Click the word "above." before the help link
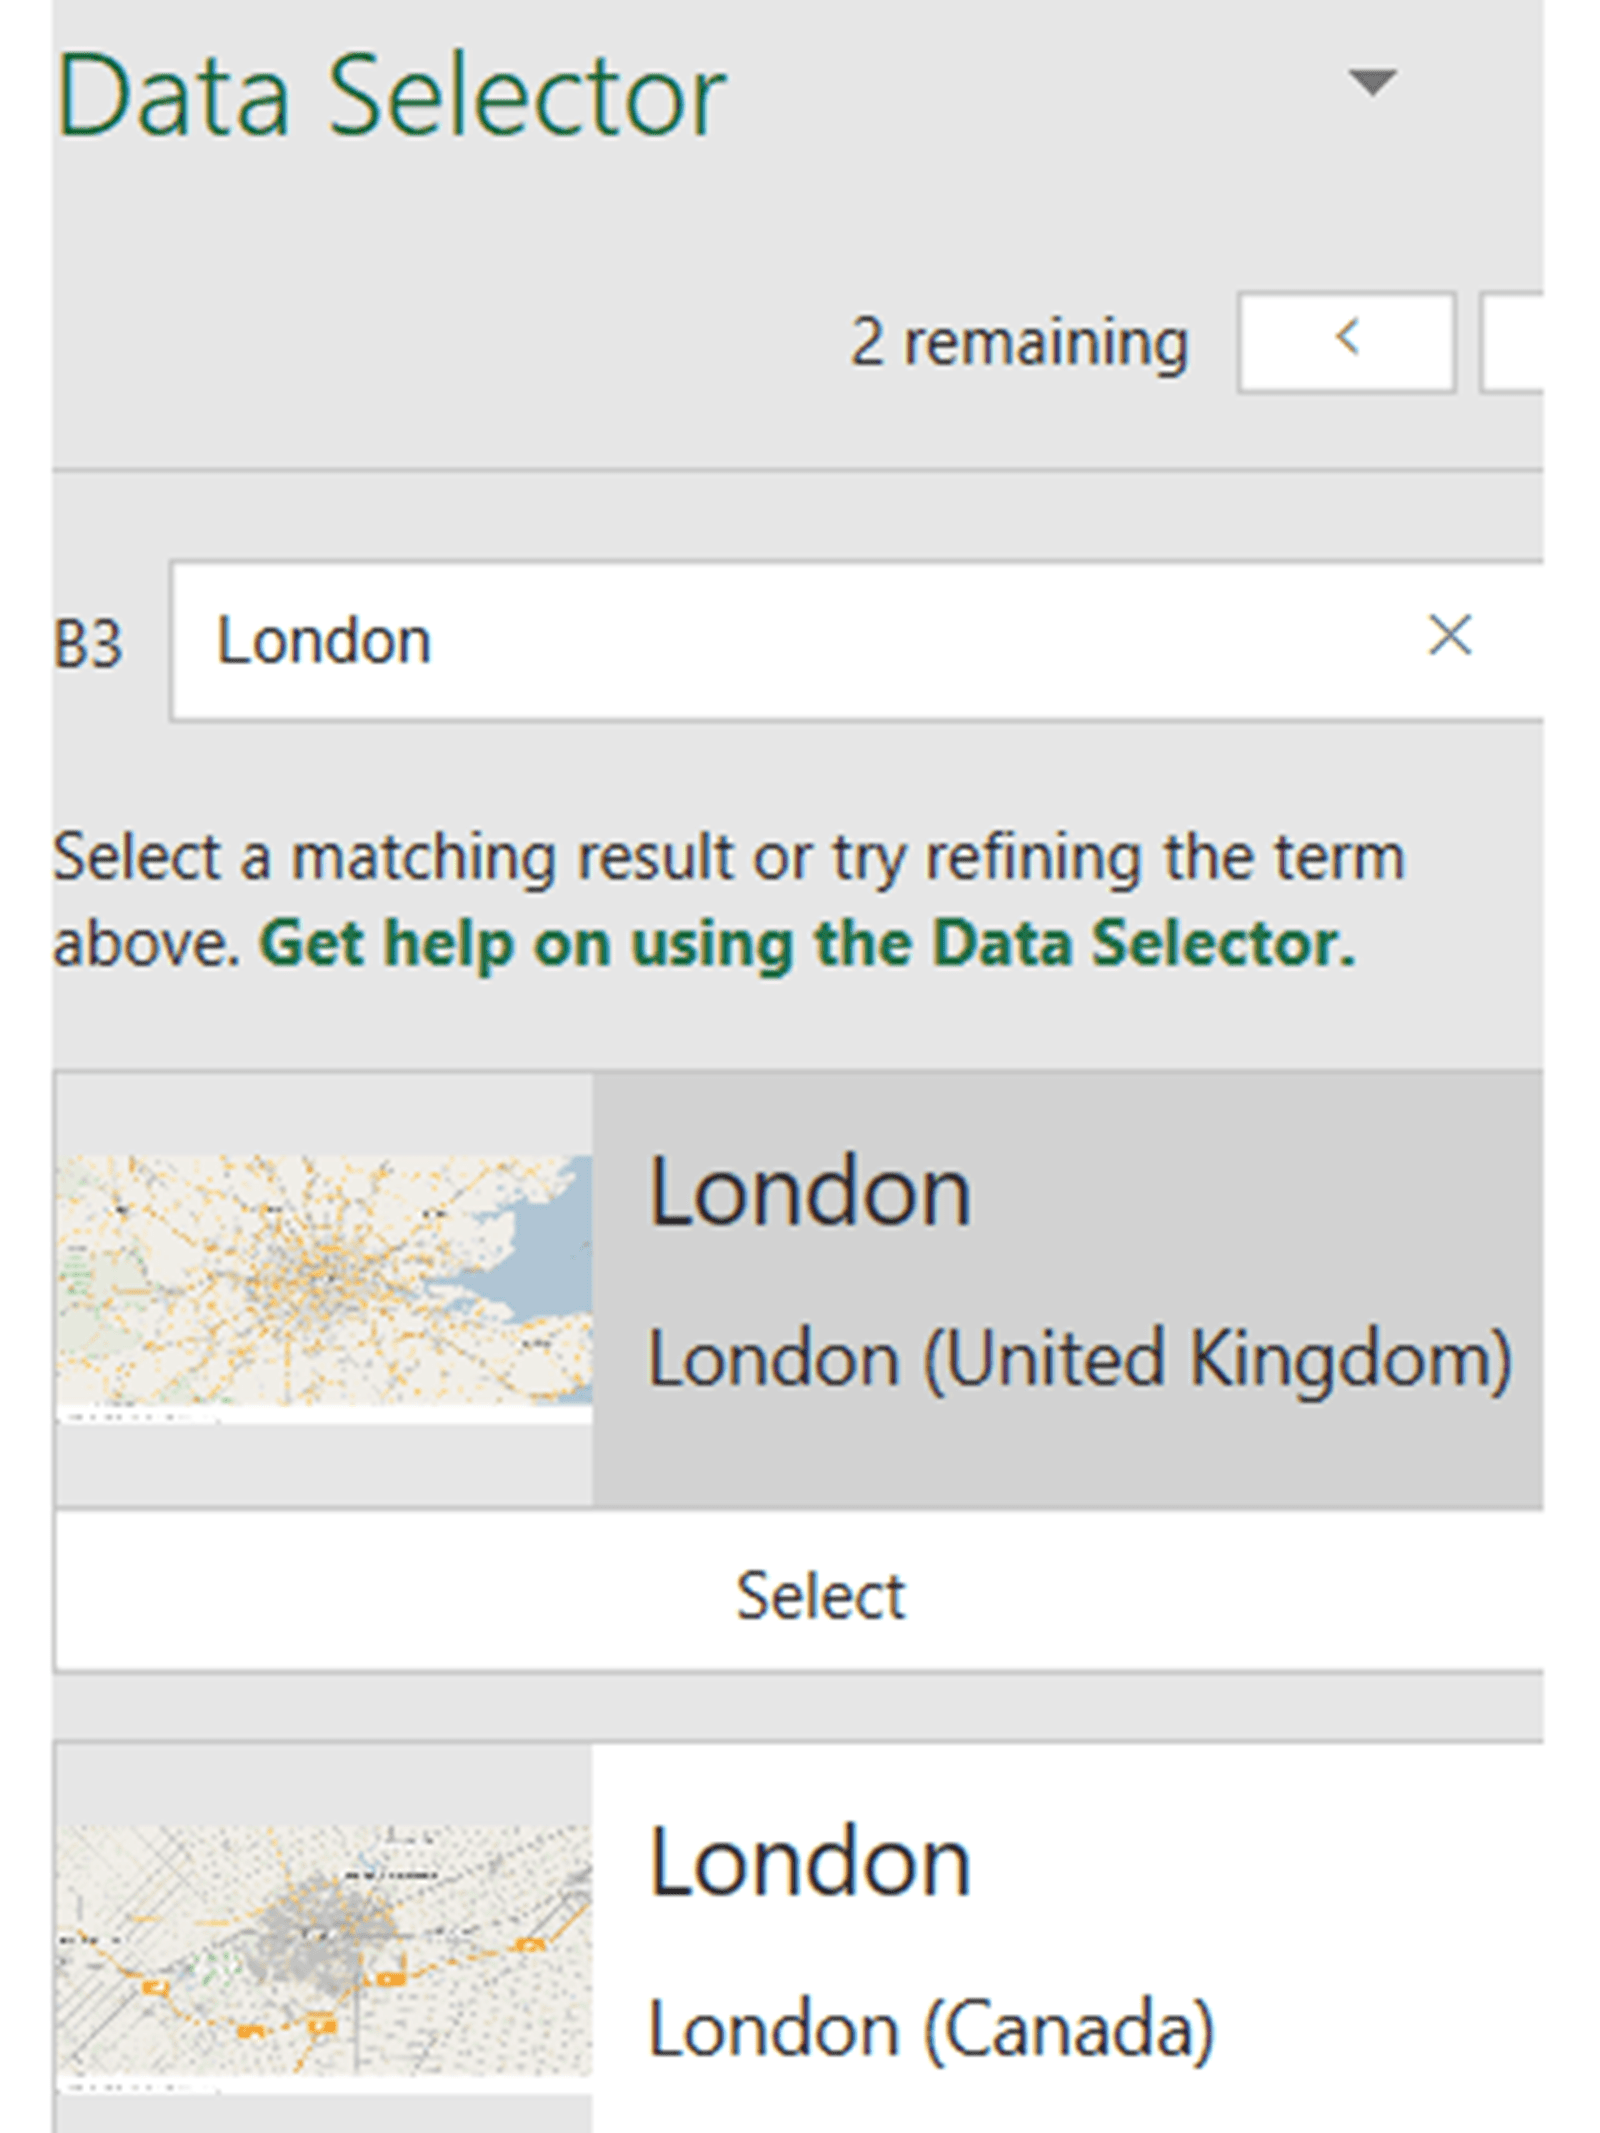 pyautogui.click(x=146, y=944)
